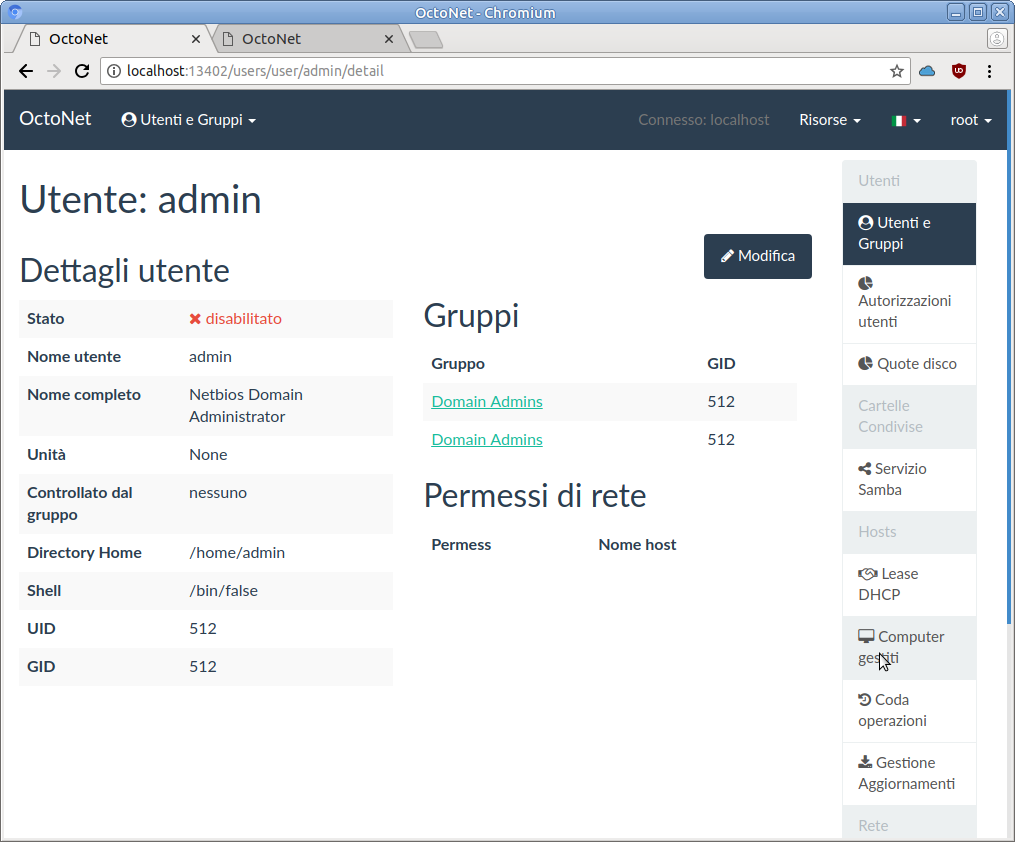Click the disabilitato status text

pos(243,318)
